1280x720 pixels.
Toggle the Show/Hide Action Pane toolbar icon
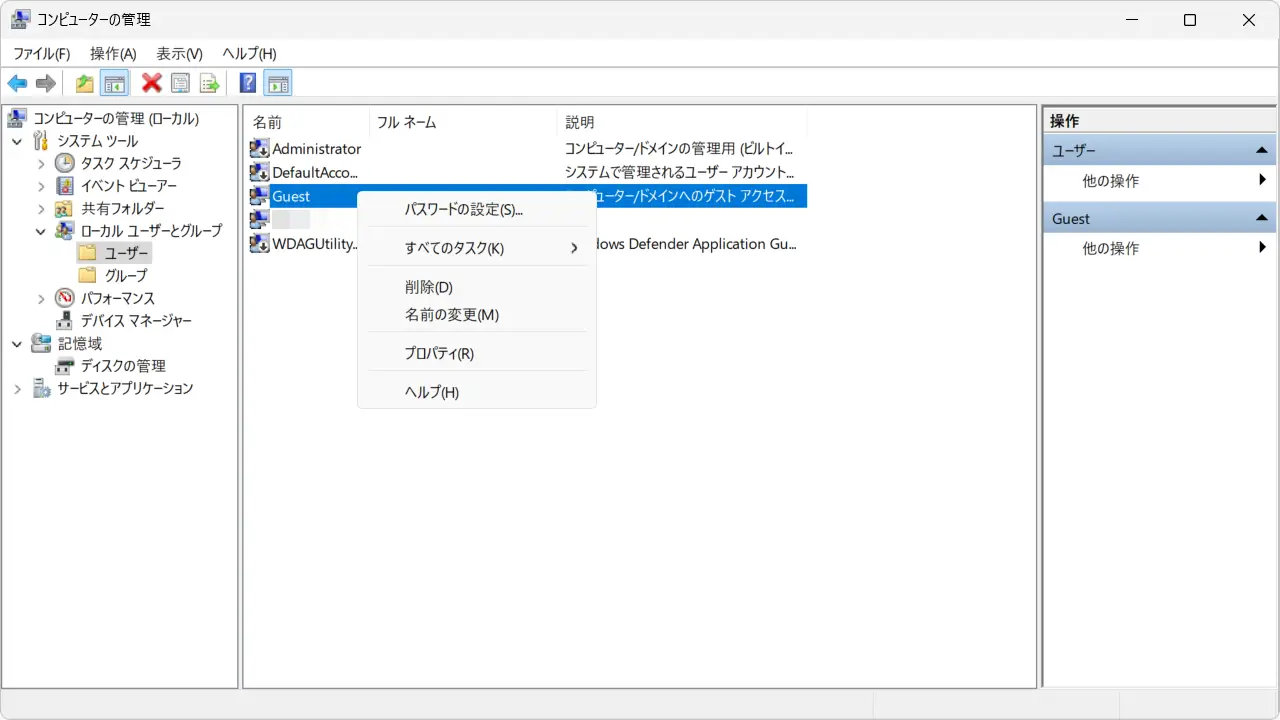[278, 83]
